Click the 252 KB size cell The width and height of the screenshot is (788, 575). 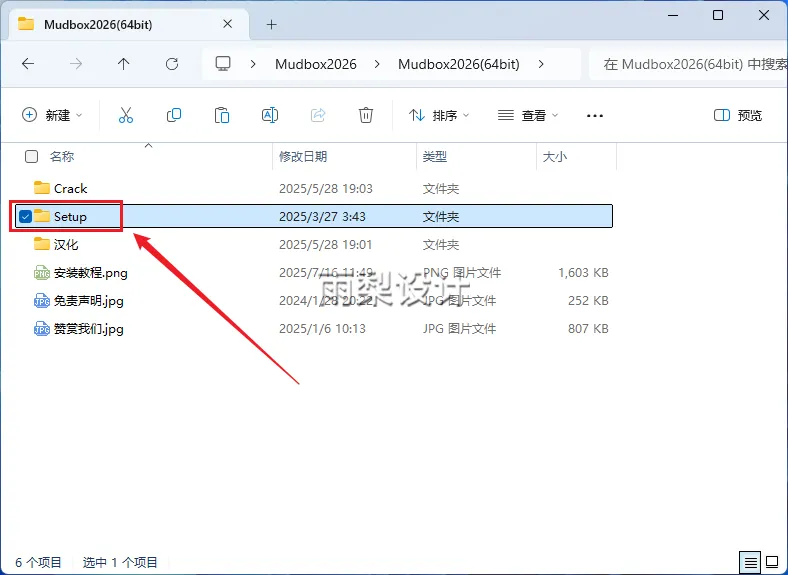[x=588, y=301]
